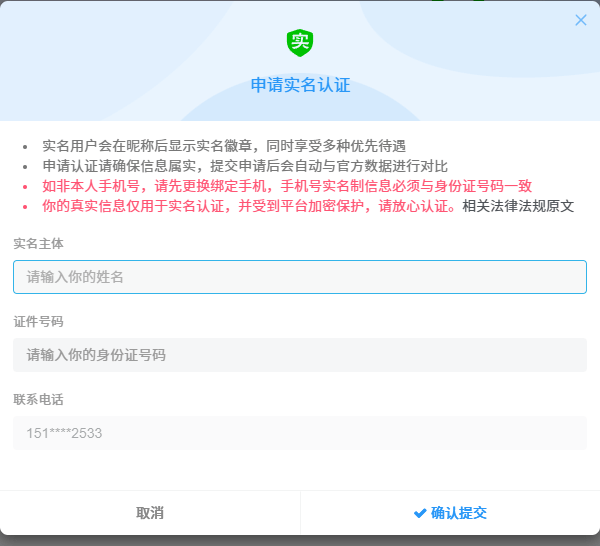Click the notice about 实名徽章 priority benefits
The height and width of the screenshot is (546, 600).
pyautogui.click(x=224, y=146)
